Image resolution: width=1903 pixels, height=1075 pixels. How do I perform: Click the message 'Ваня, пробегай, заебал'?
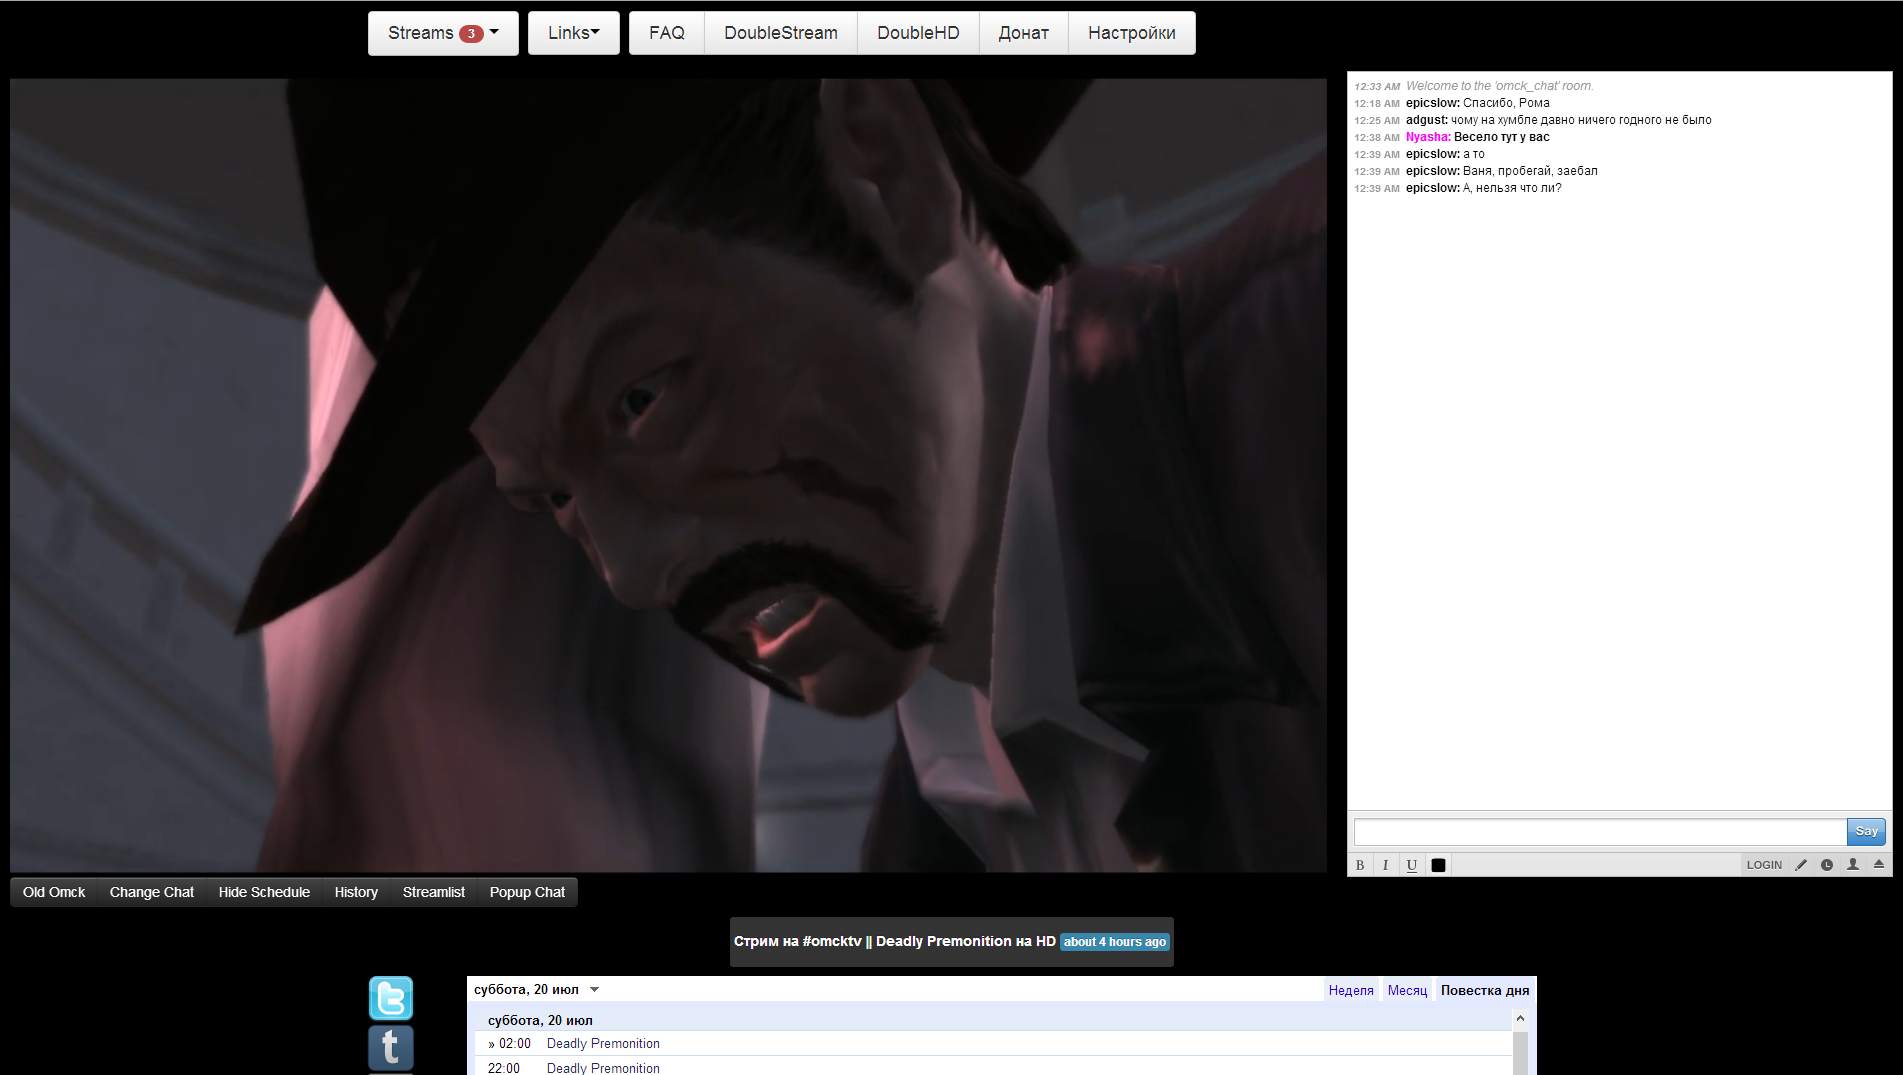click(1530, 171)
